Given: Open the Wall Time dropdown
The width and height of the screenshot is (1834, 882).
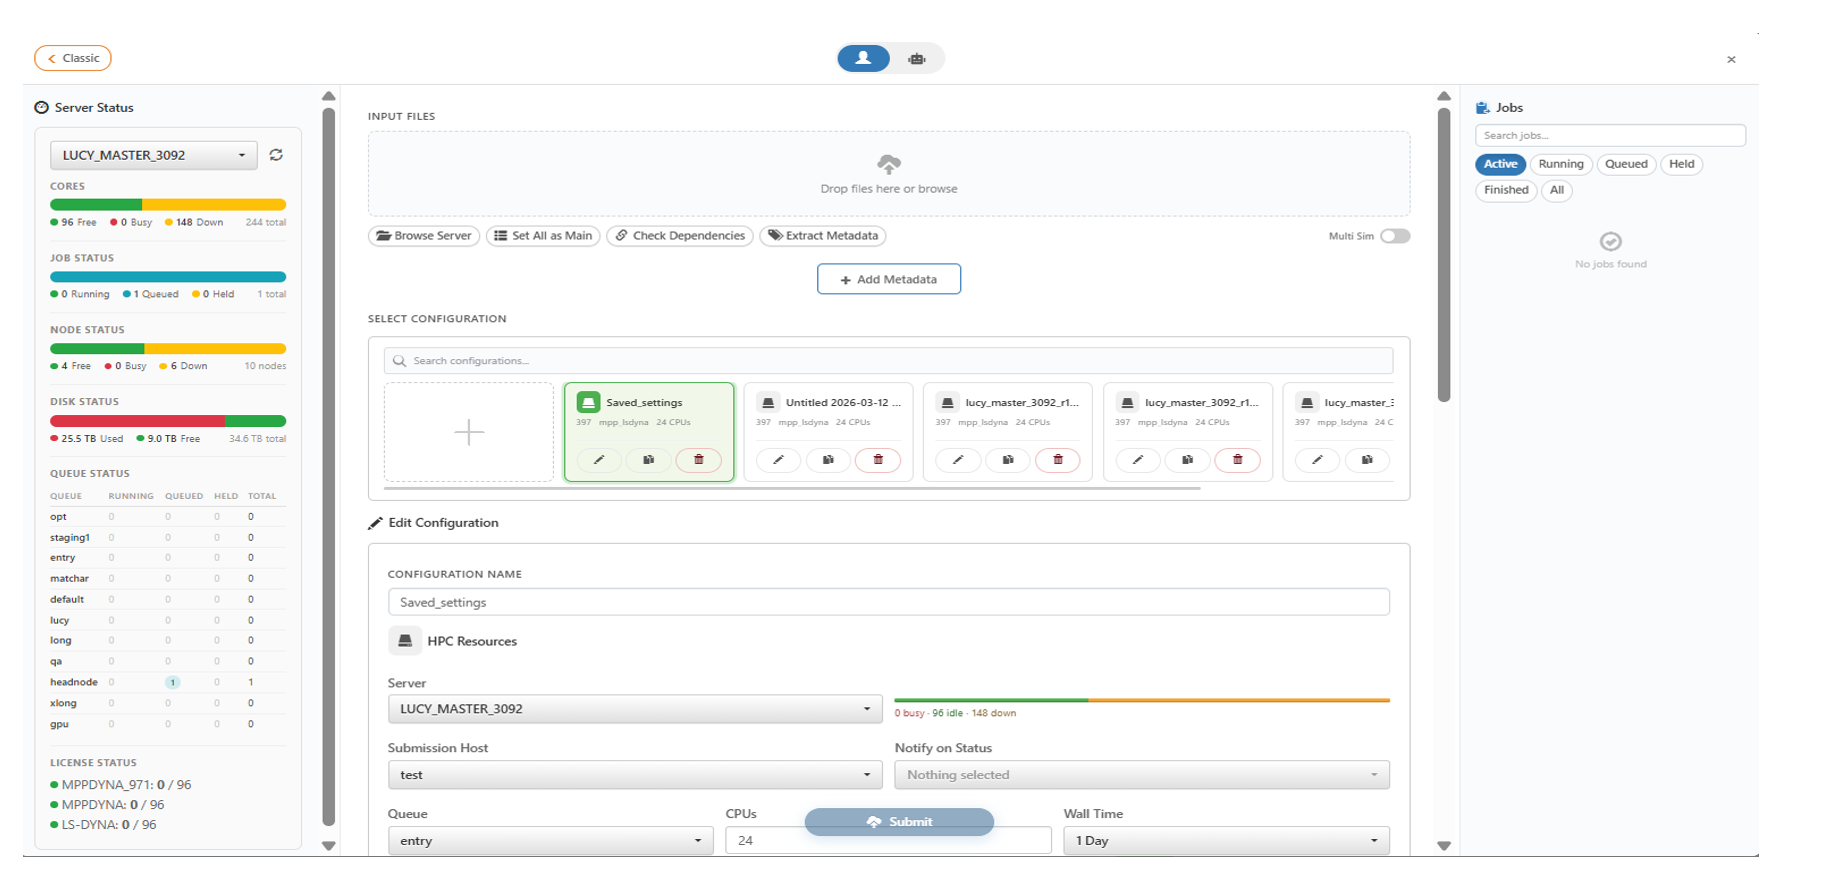Looking at the screenshot, I should pyautogui.click(x=1225, y=841).
